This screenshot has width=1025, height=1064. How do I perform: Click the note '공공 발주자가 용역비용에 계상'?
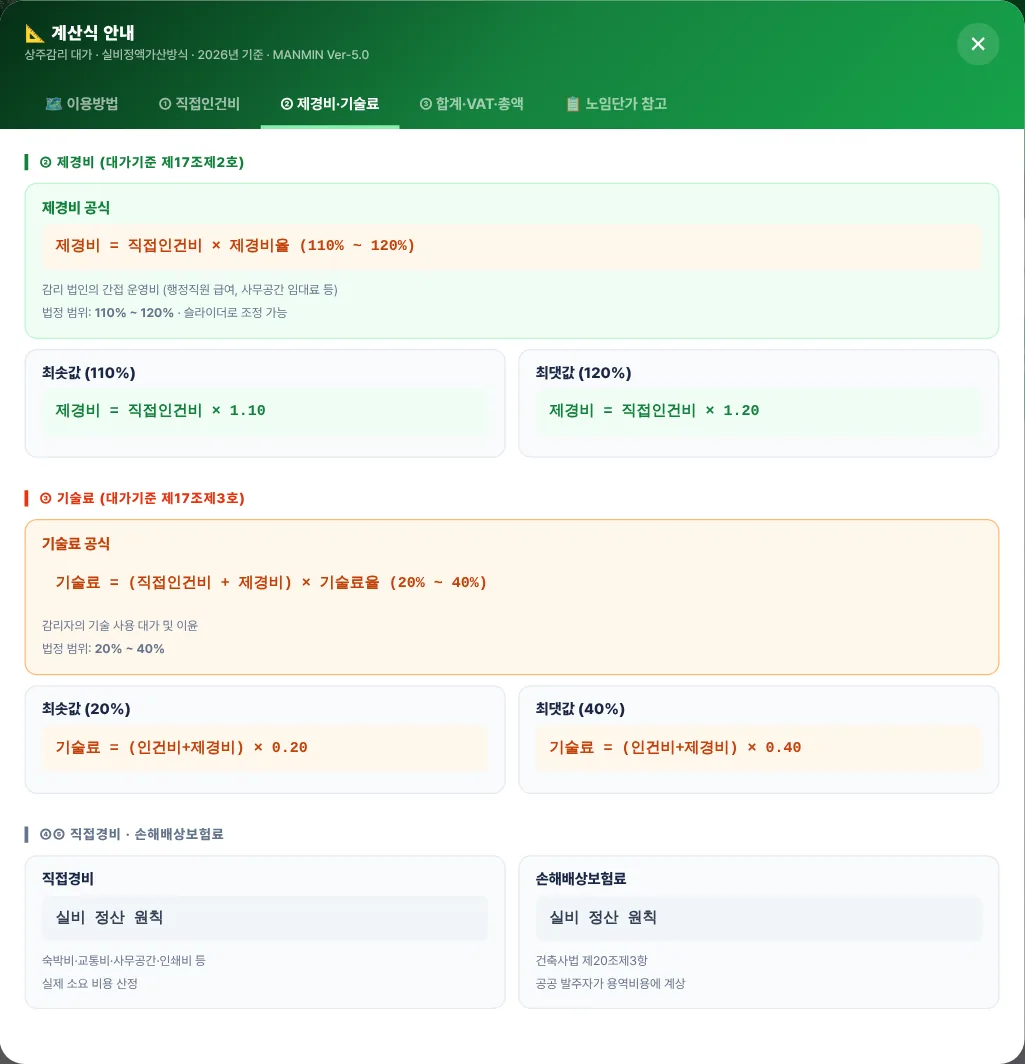click(611, 984)
